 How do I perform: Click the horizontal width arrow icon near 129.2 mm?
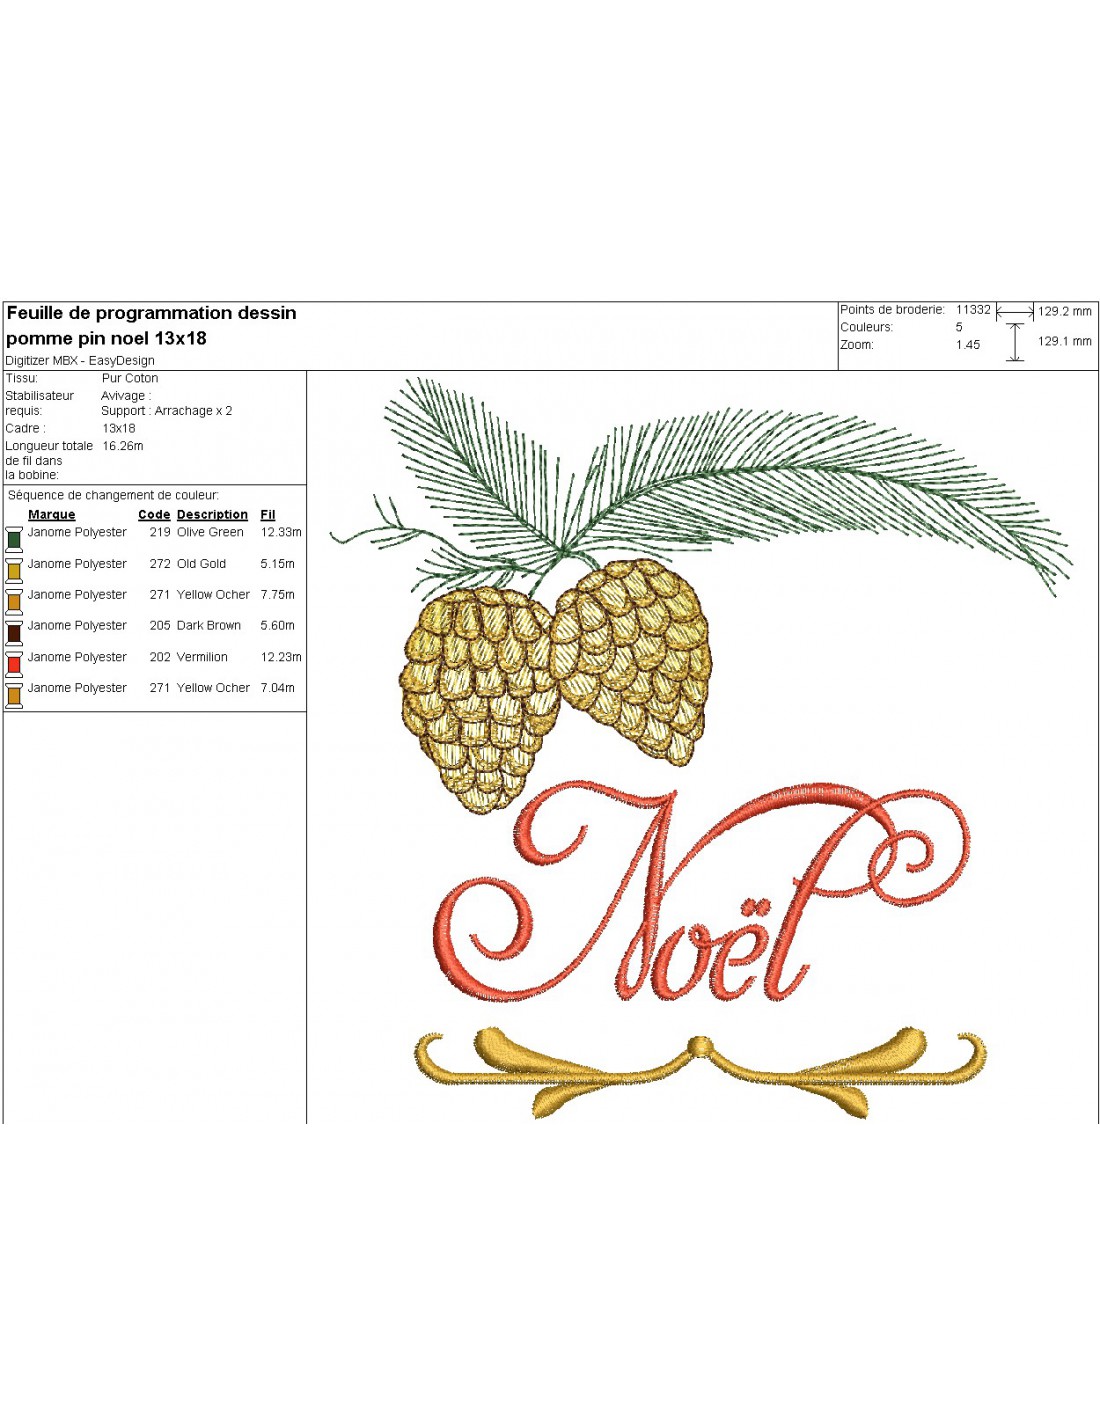(1015, 313)
